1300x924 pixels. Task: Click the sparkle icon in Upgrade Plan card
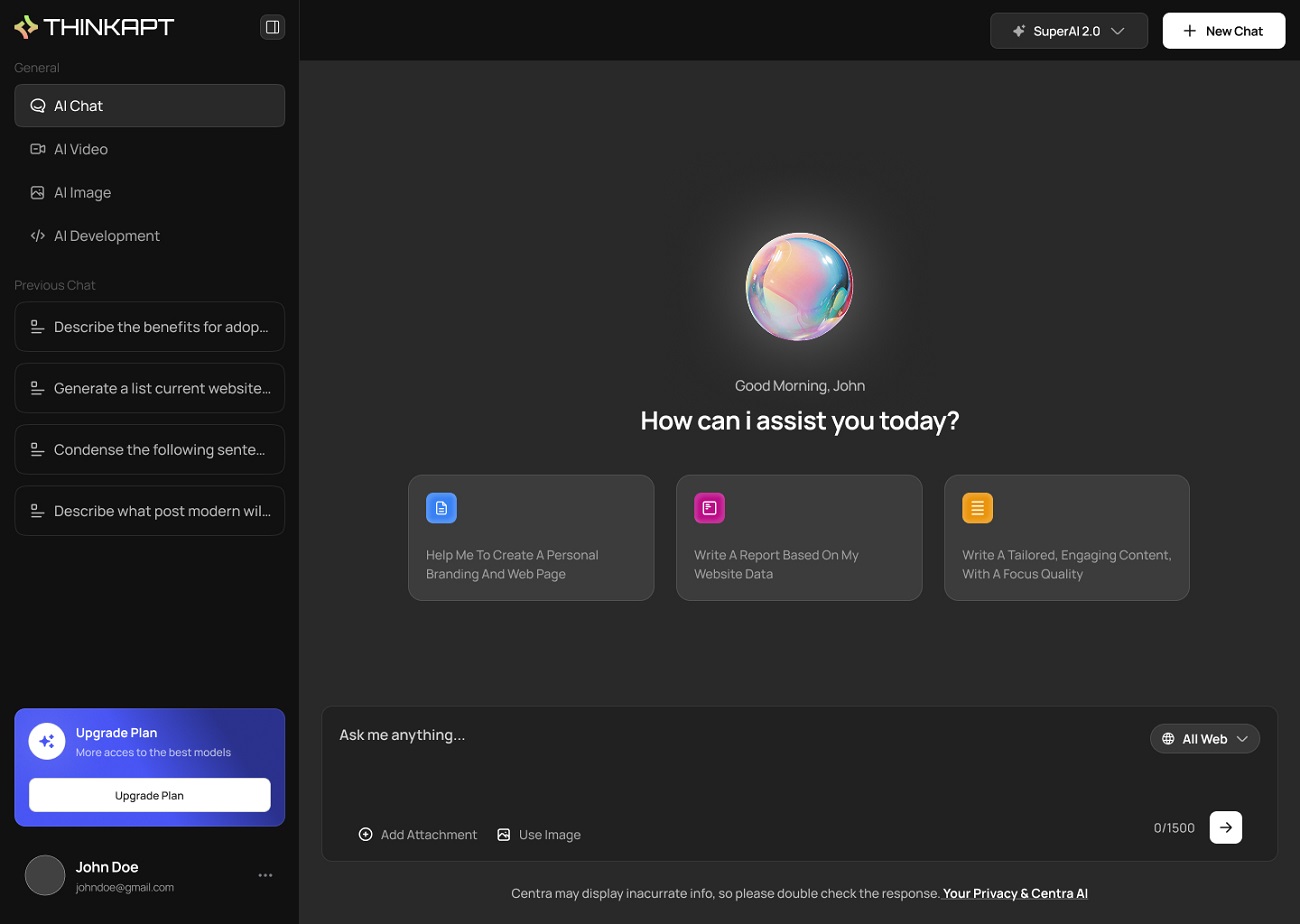tap(47, 741)
